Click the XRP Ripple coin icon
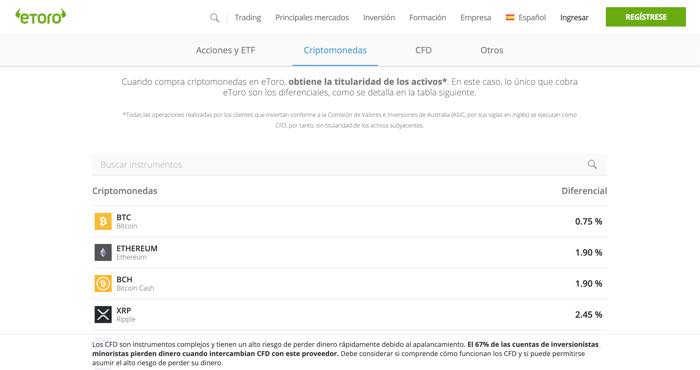The height and width of the screenshot is (370, 700). click(103, 314)
